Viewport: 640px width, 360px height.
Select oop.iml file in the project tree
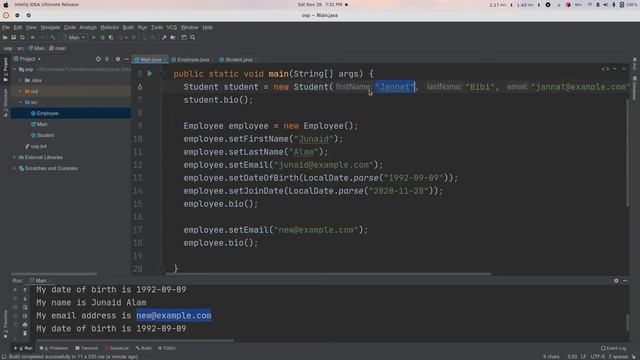click(x=36, y=146)
